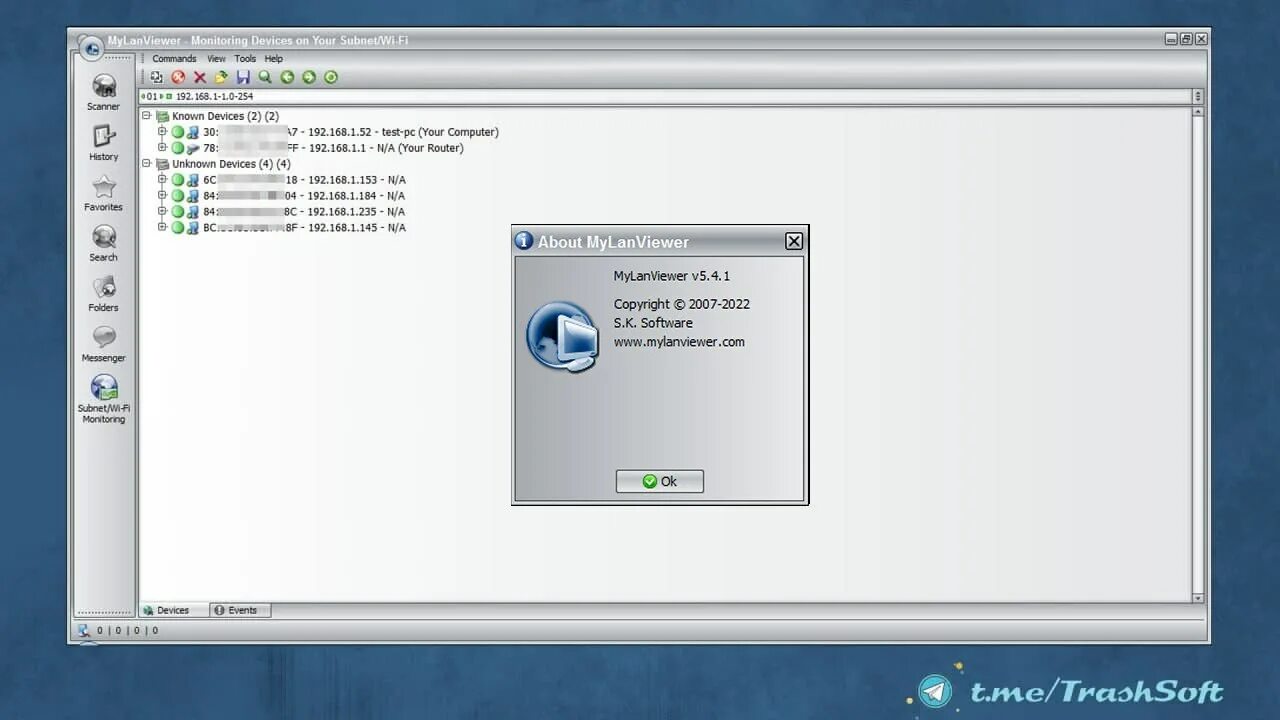Expand the 192.168.1.184 device node
The height and width of the screenshot is (720, 1280).
coord(162,196)
